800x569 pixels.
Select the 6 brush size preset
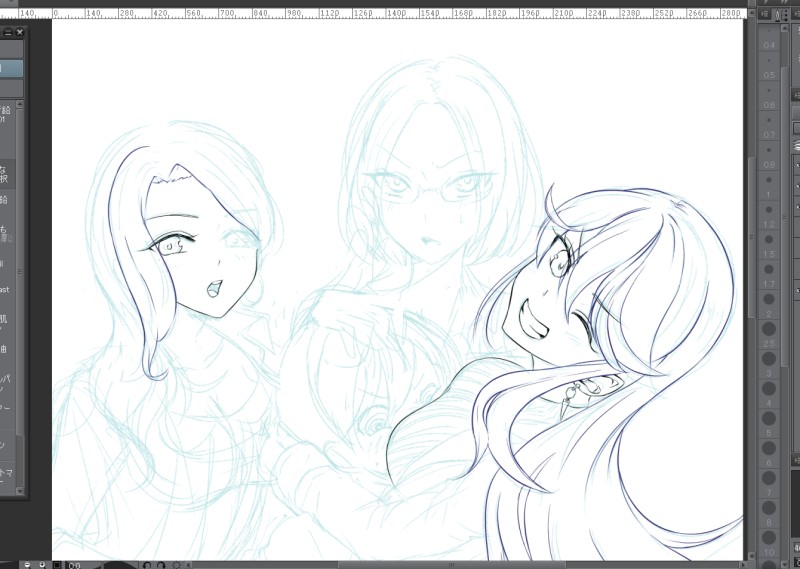point(769,456)
